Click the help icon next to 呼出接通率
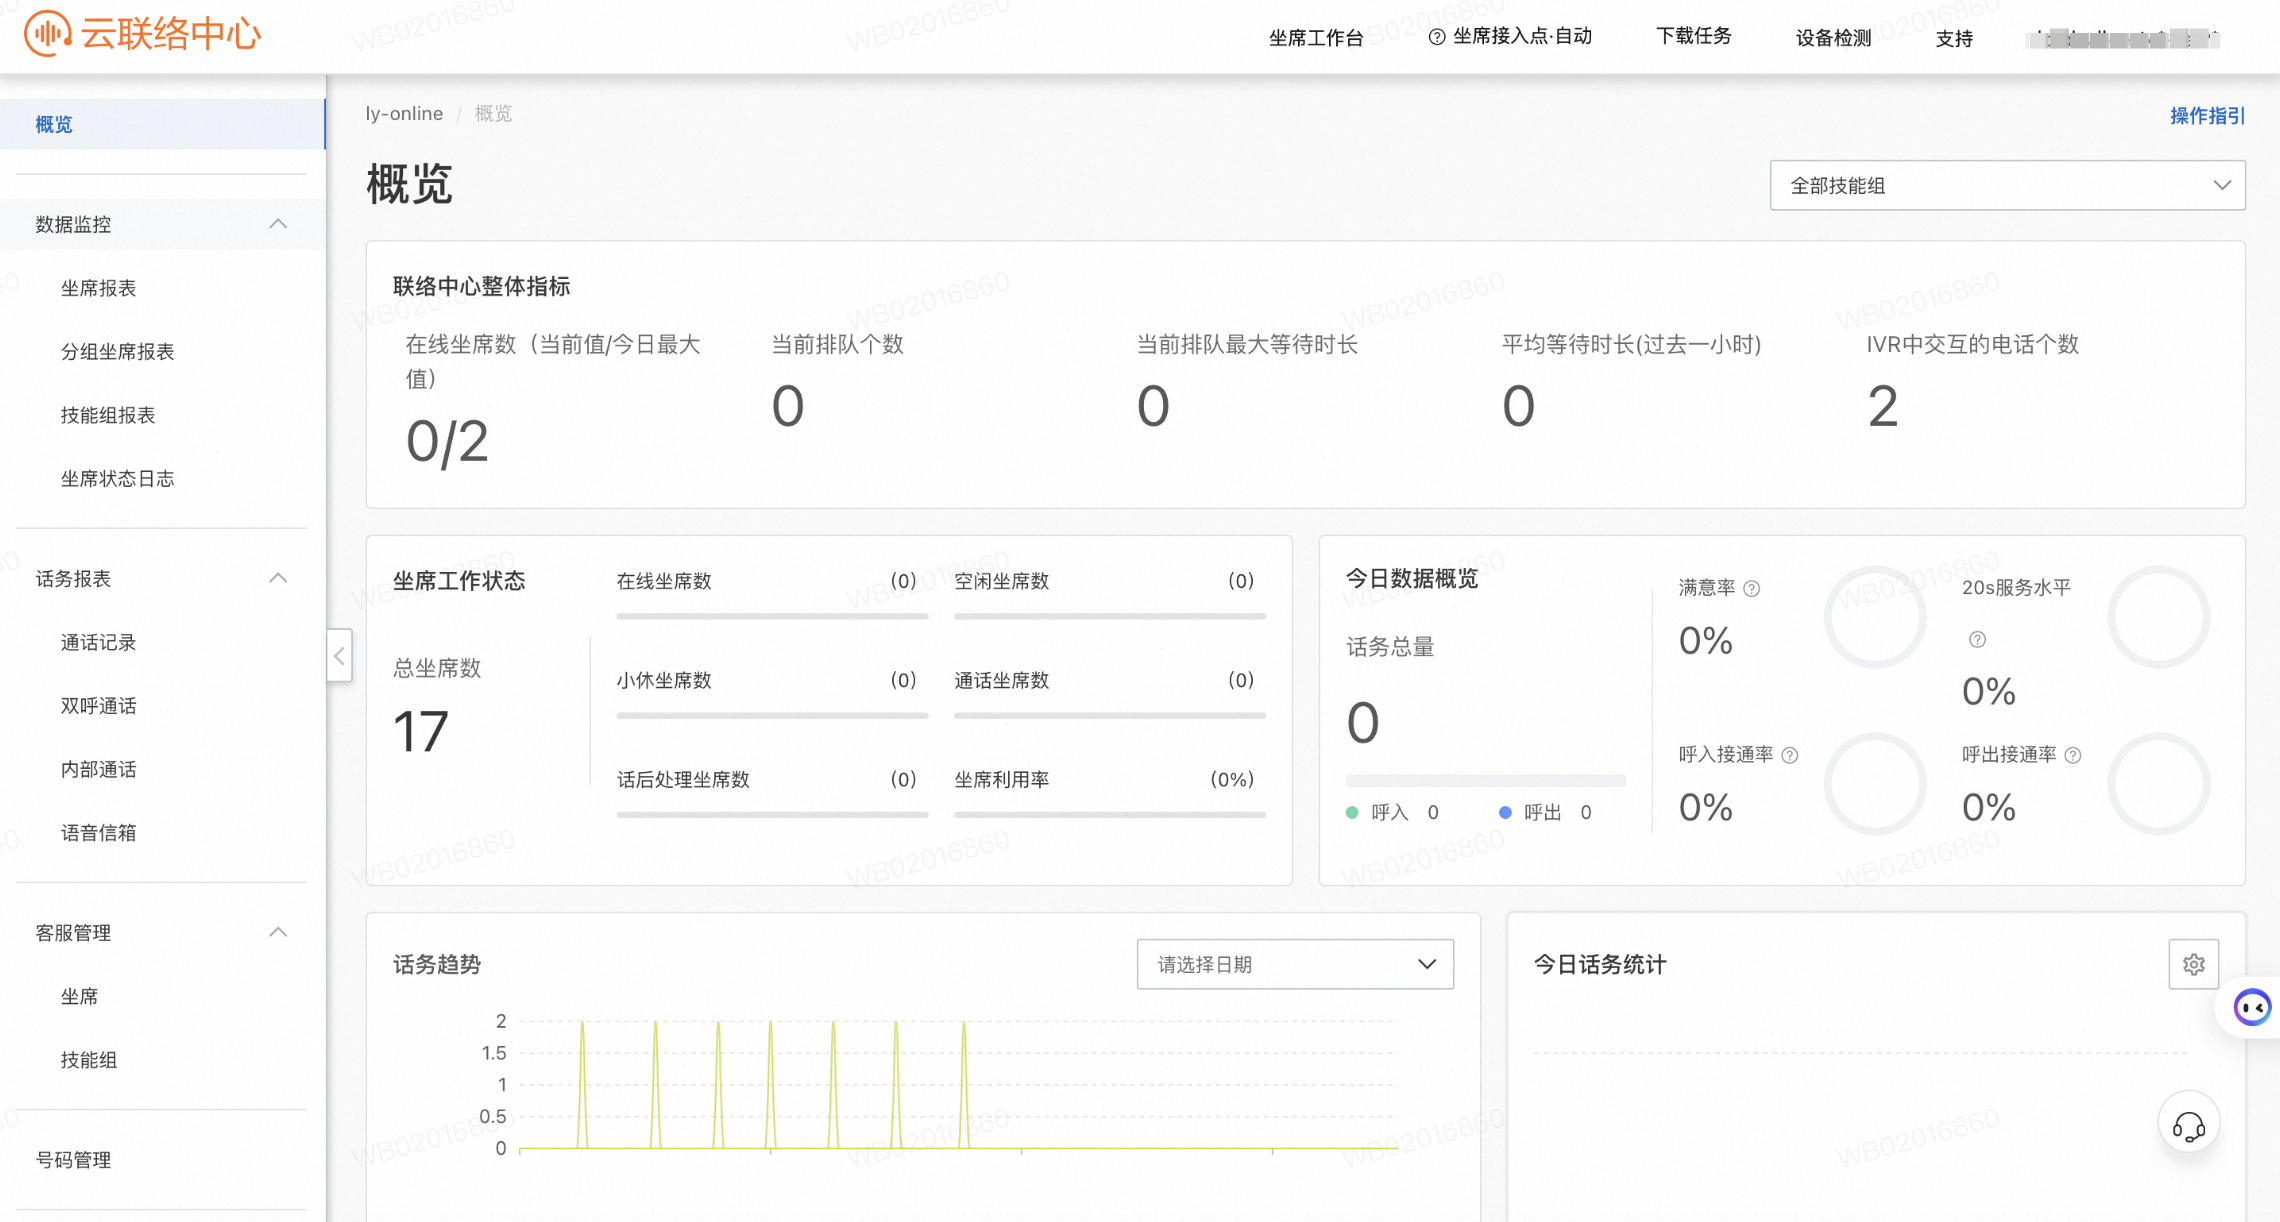Image resolution: width=2280 pixels, height=1222 pixels. click(x=2073, y=756)
